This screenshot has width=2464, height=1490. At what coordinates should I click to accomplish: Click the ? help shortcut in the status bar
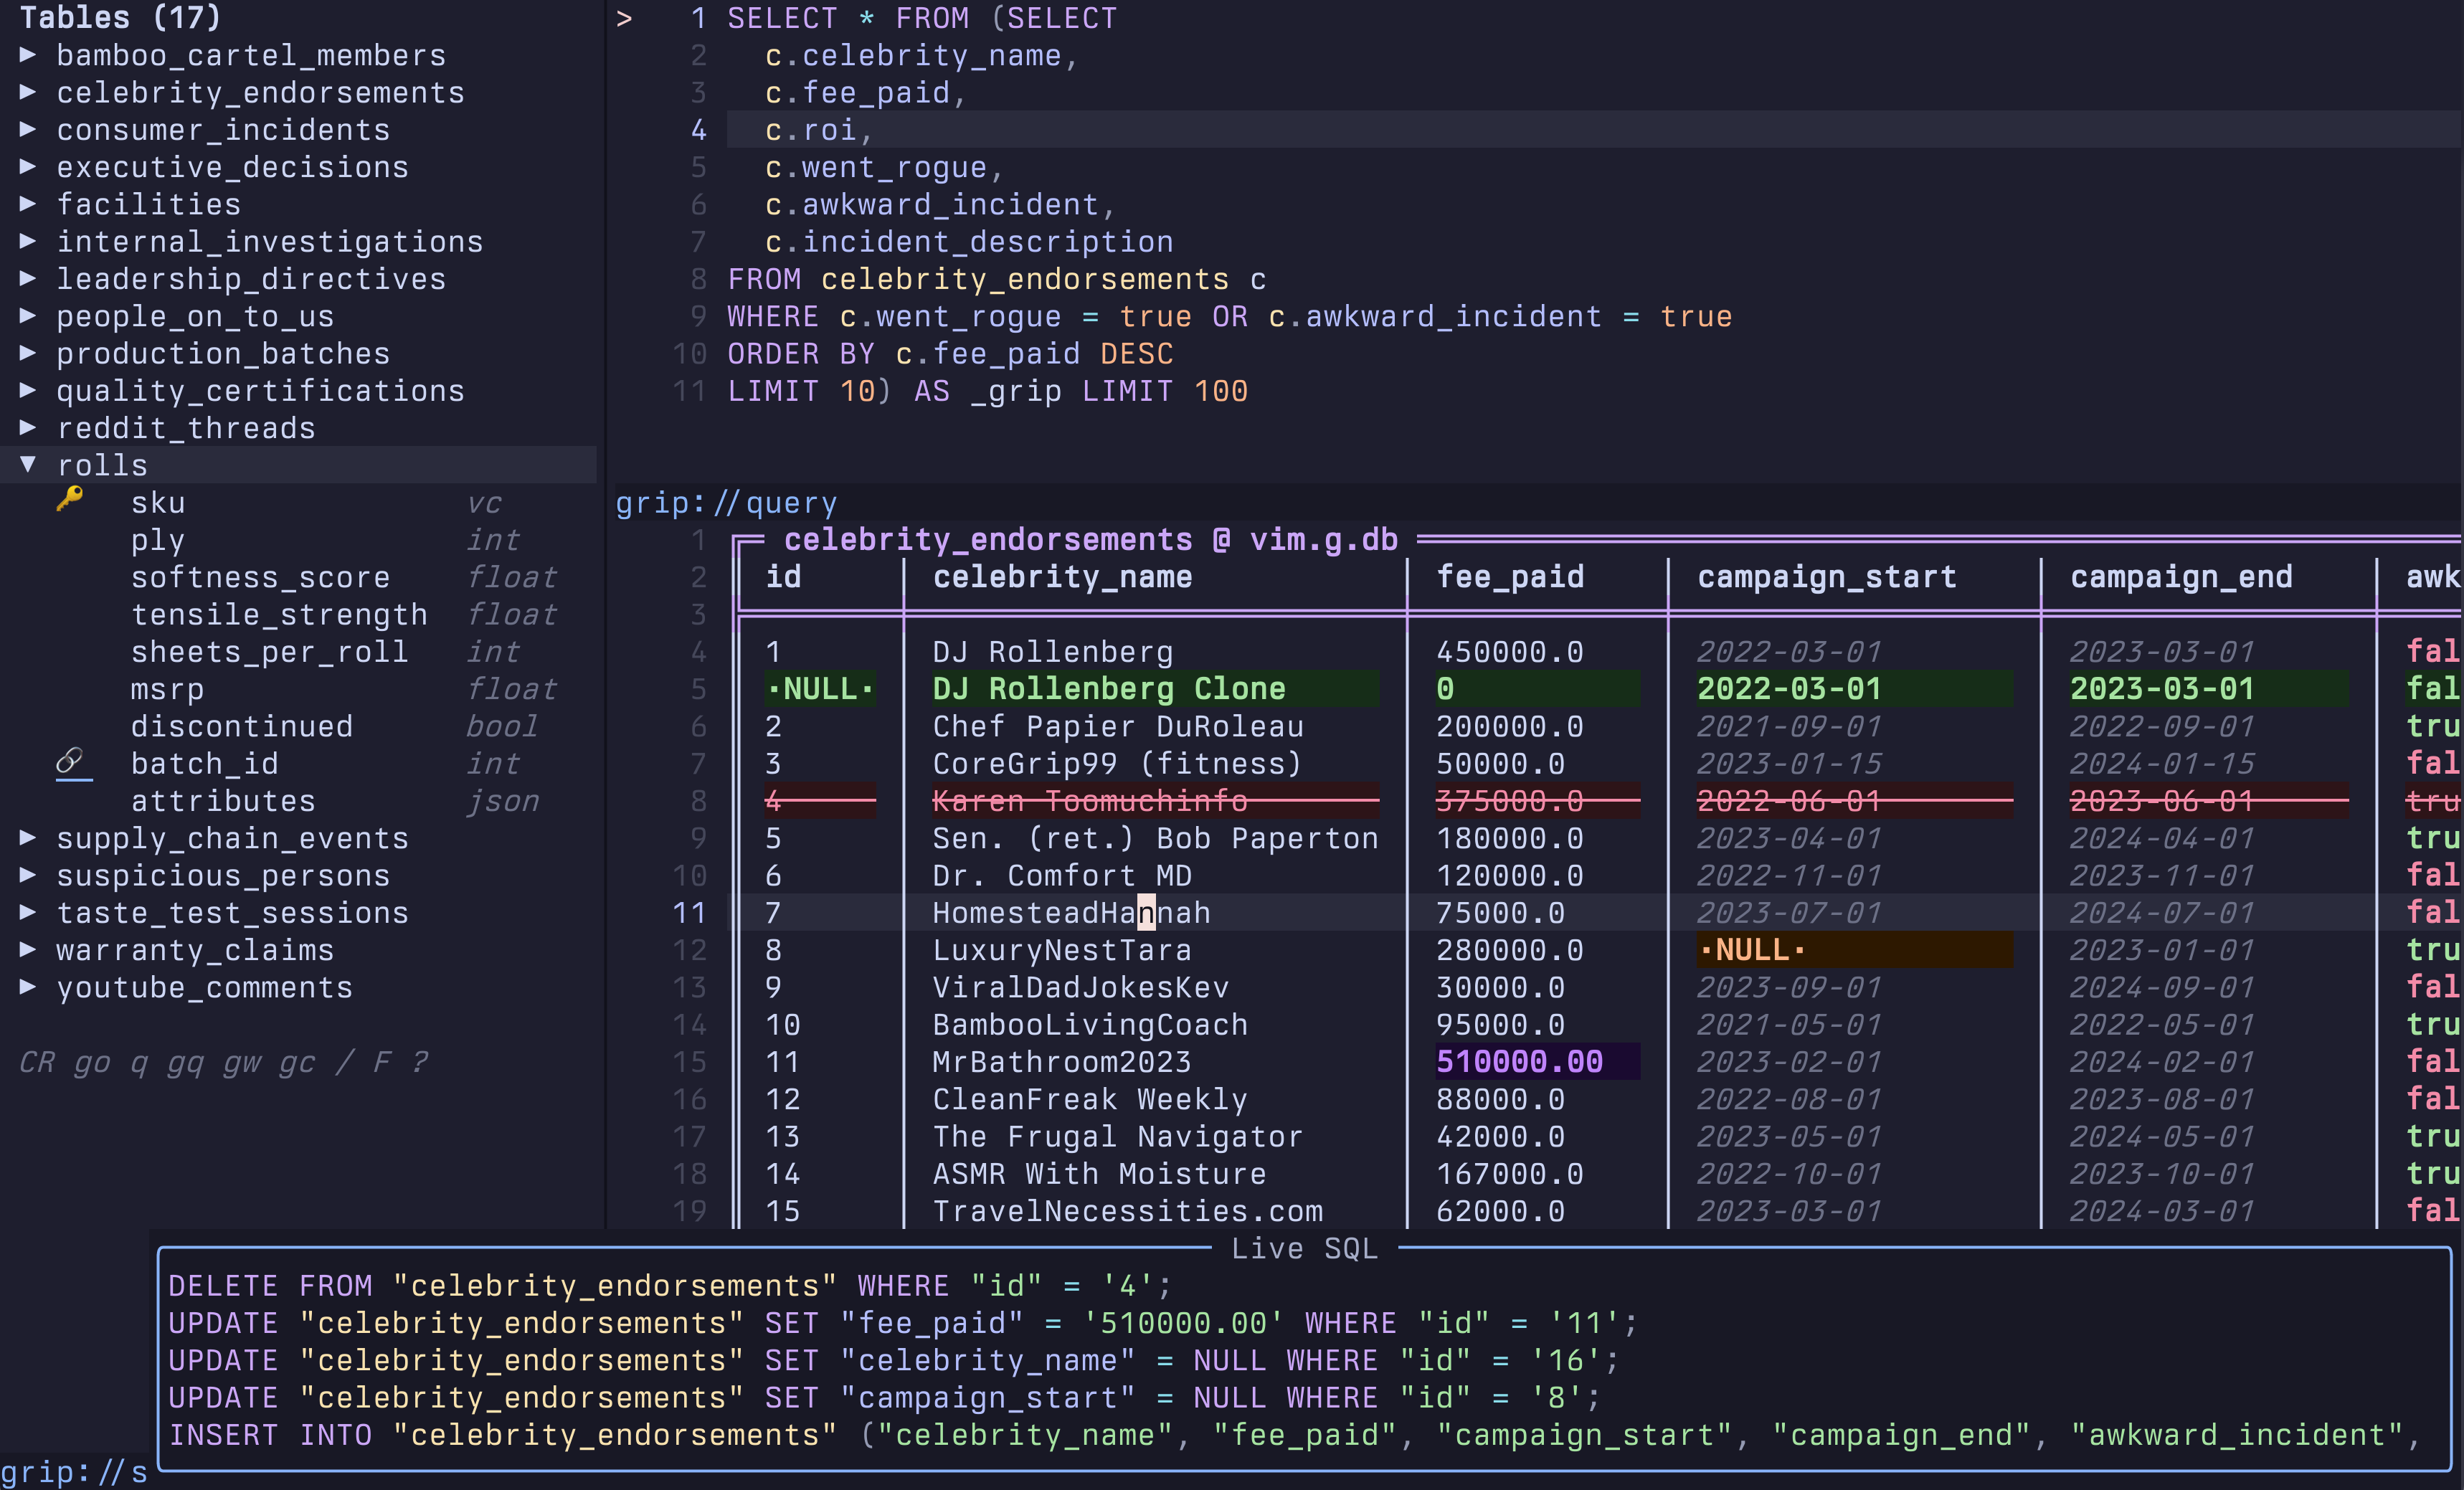pos(420,1062)
